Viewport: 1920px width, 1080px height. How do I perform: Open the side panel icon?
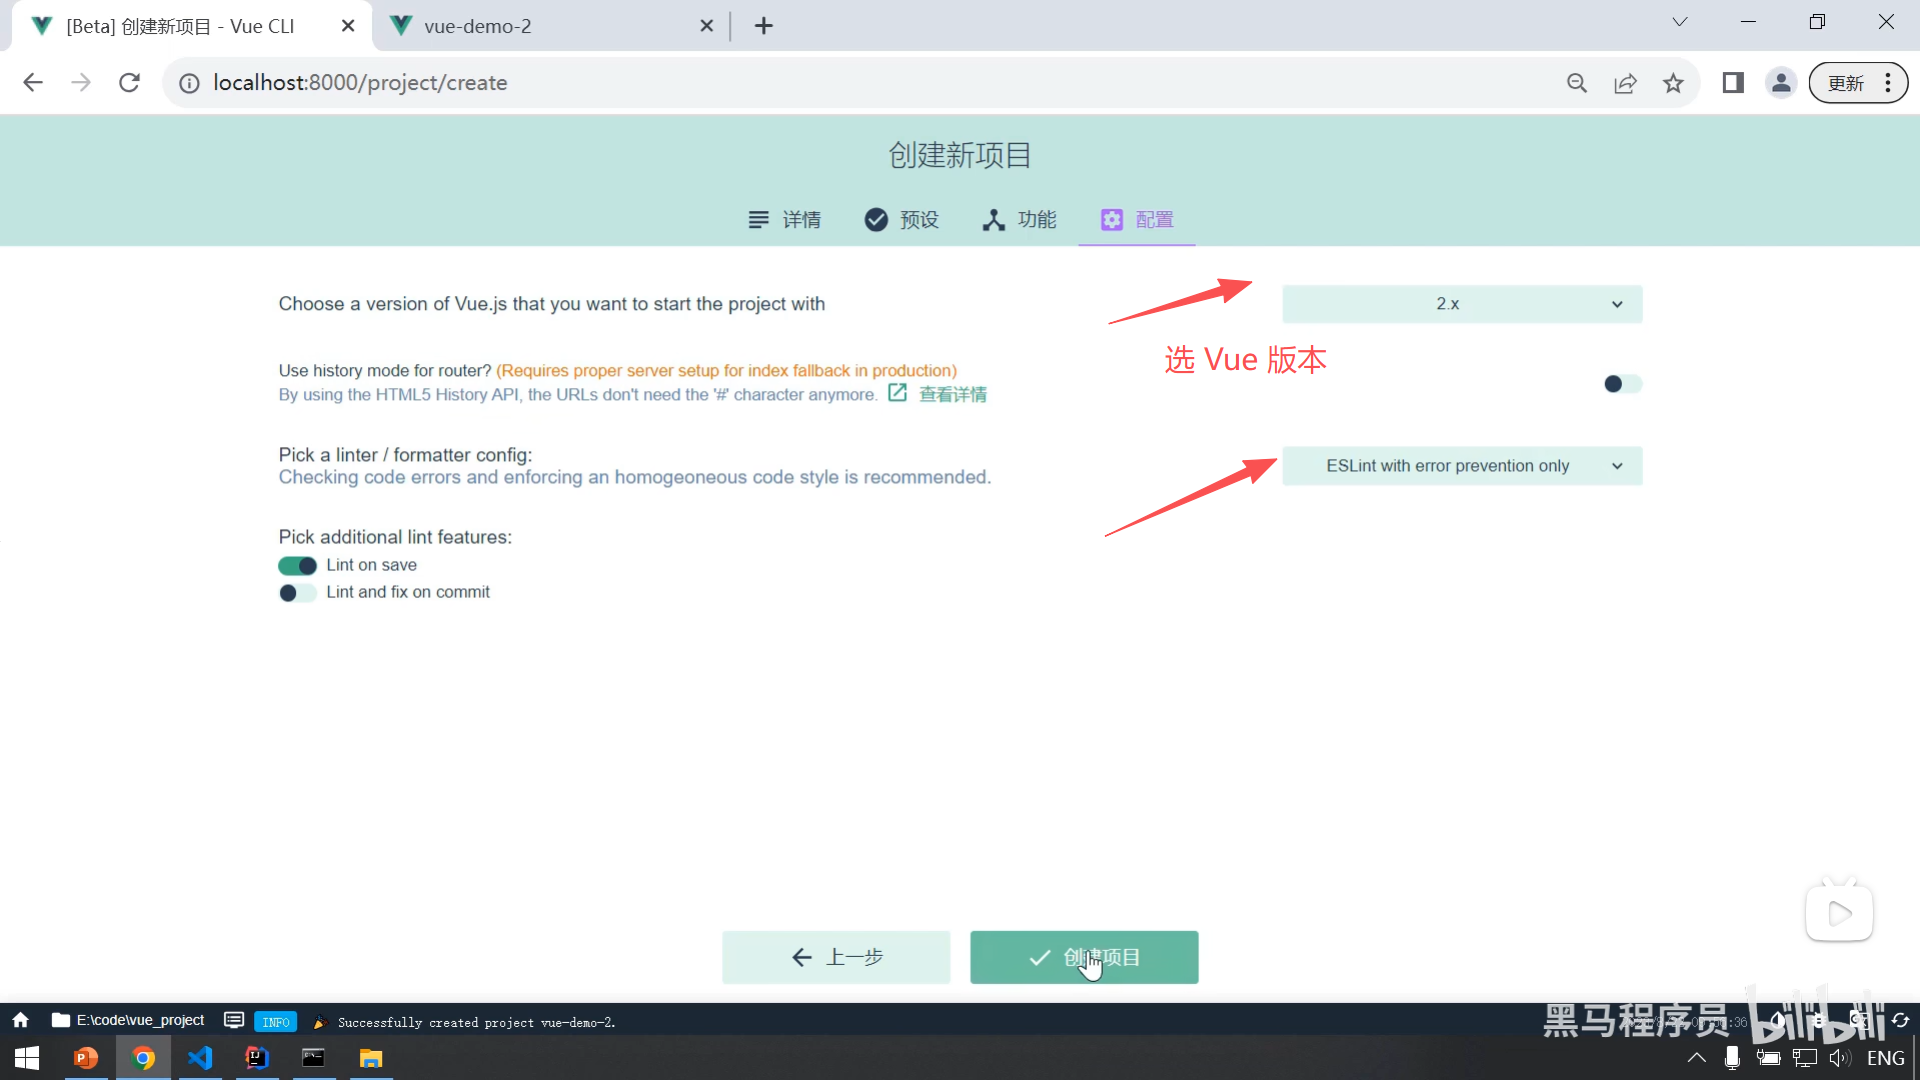(x=1733, y=83)
